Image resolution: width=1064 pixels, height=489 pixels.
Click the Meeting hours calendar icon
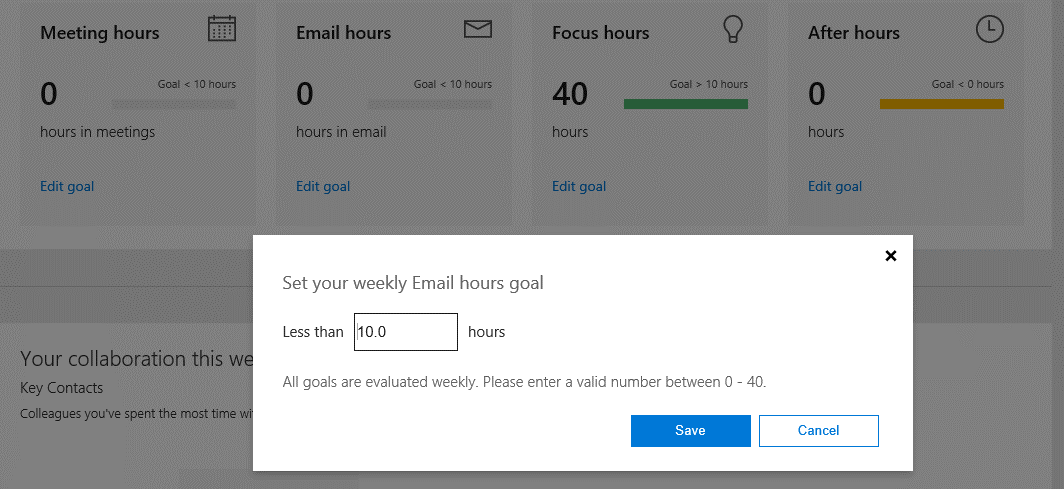222,29
